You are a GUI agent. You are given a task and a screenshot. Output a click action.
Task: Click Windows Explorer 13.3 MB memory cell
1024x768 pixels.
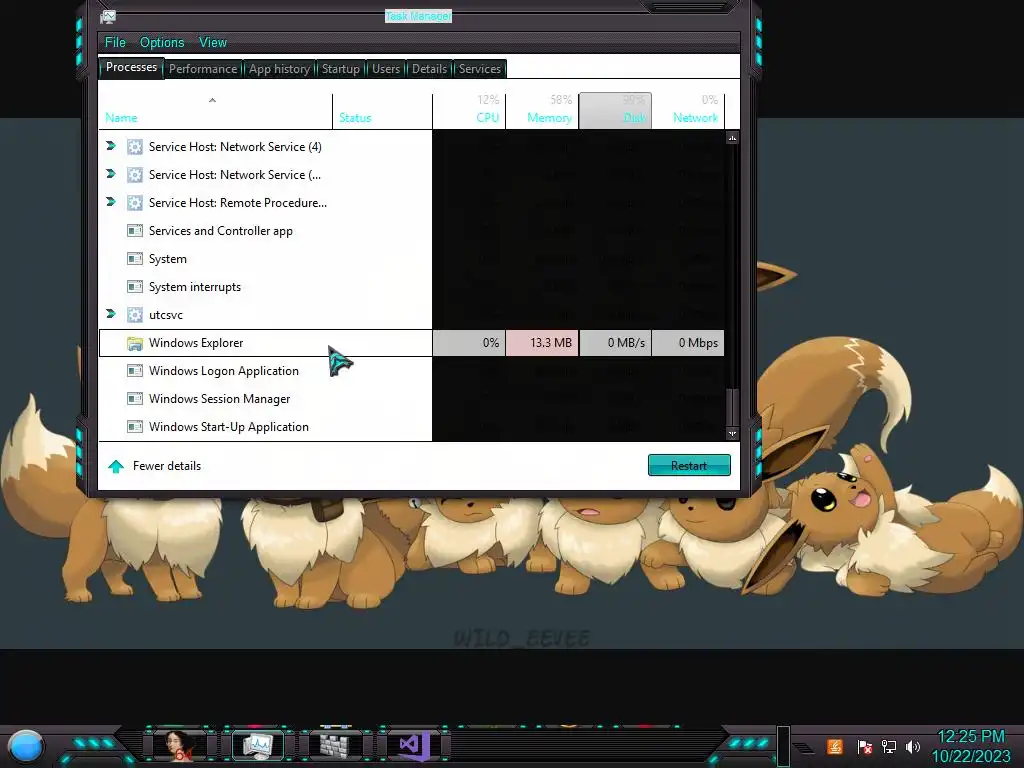542,343
